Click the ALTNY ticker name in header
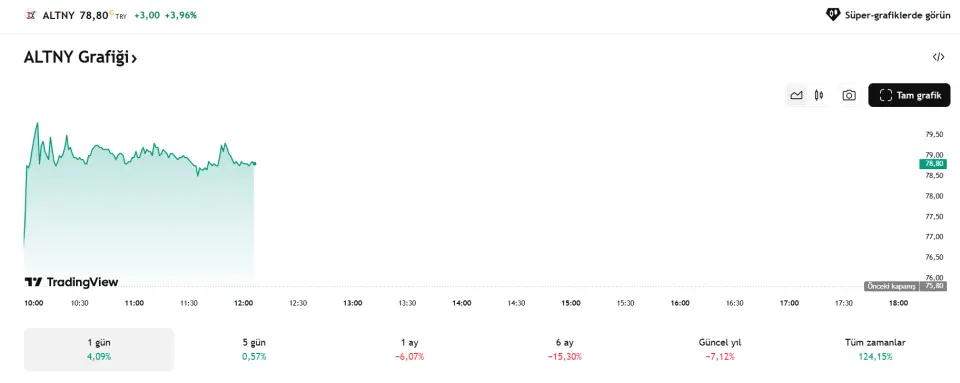Viewport: 960px width, 383px height. click(58, 15)
